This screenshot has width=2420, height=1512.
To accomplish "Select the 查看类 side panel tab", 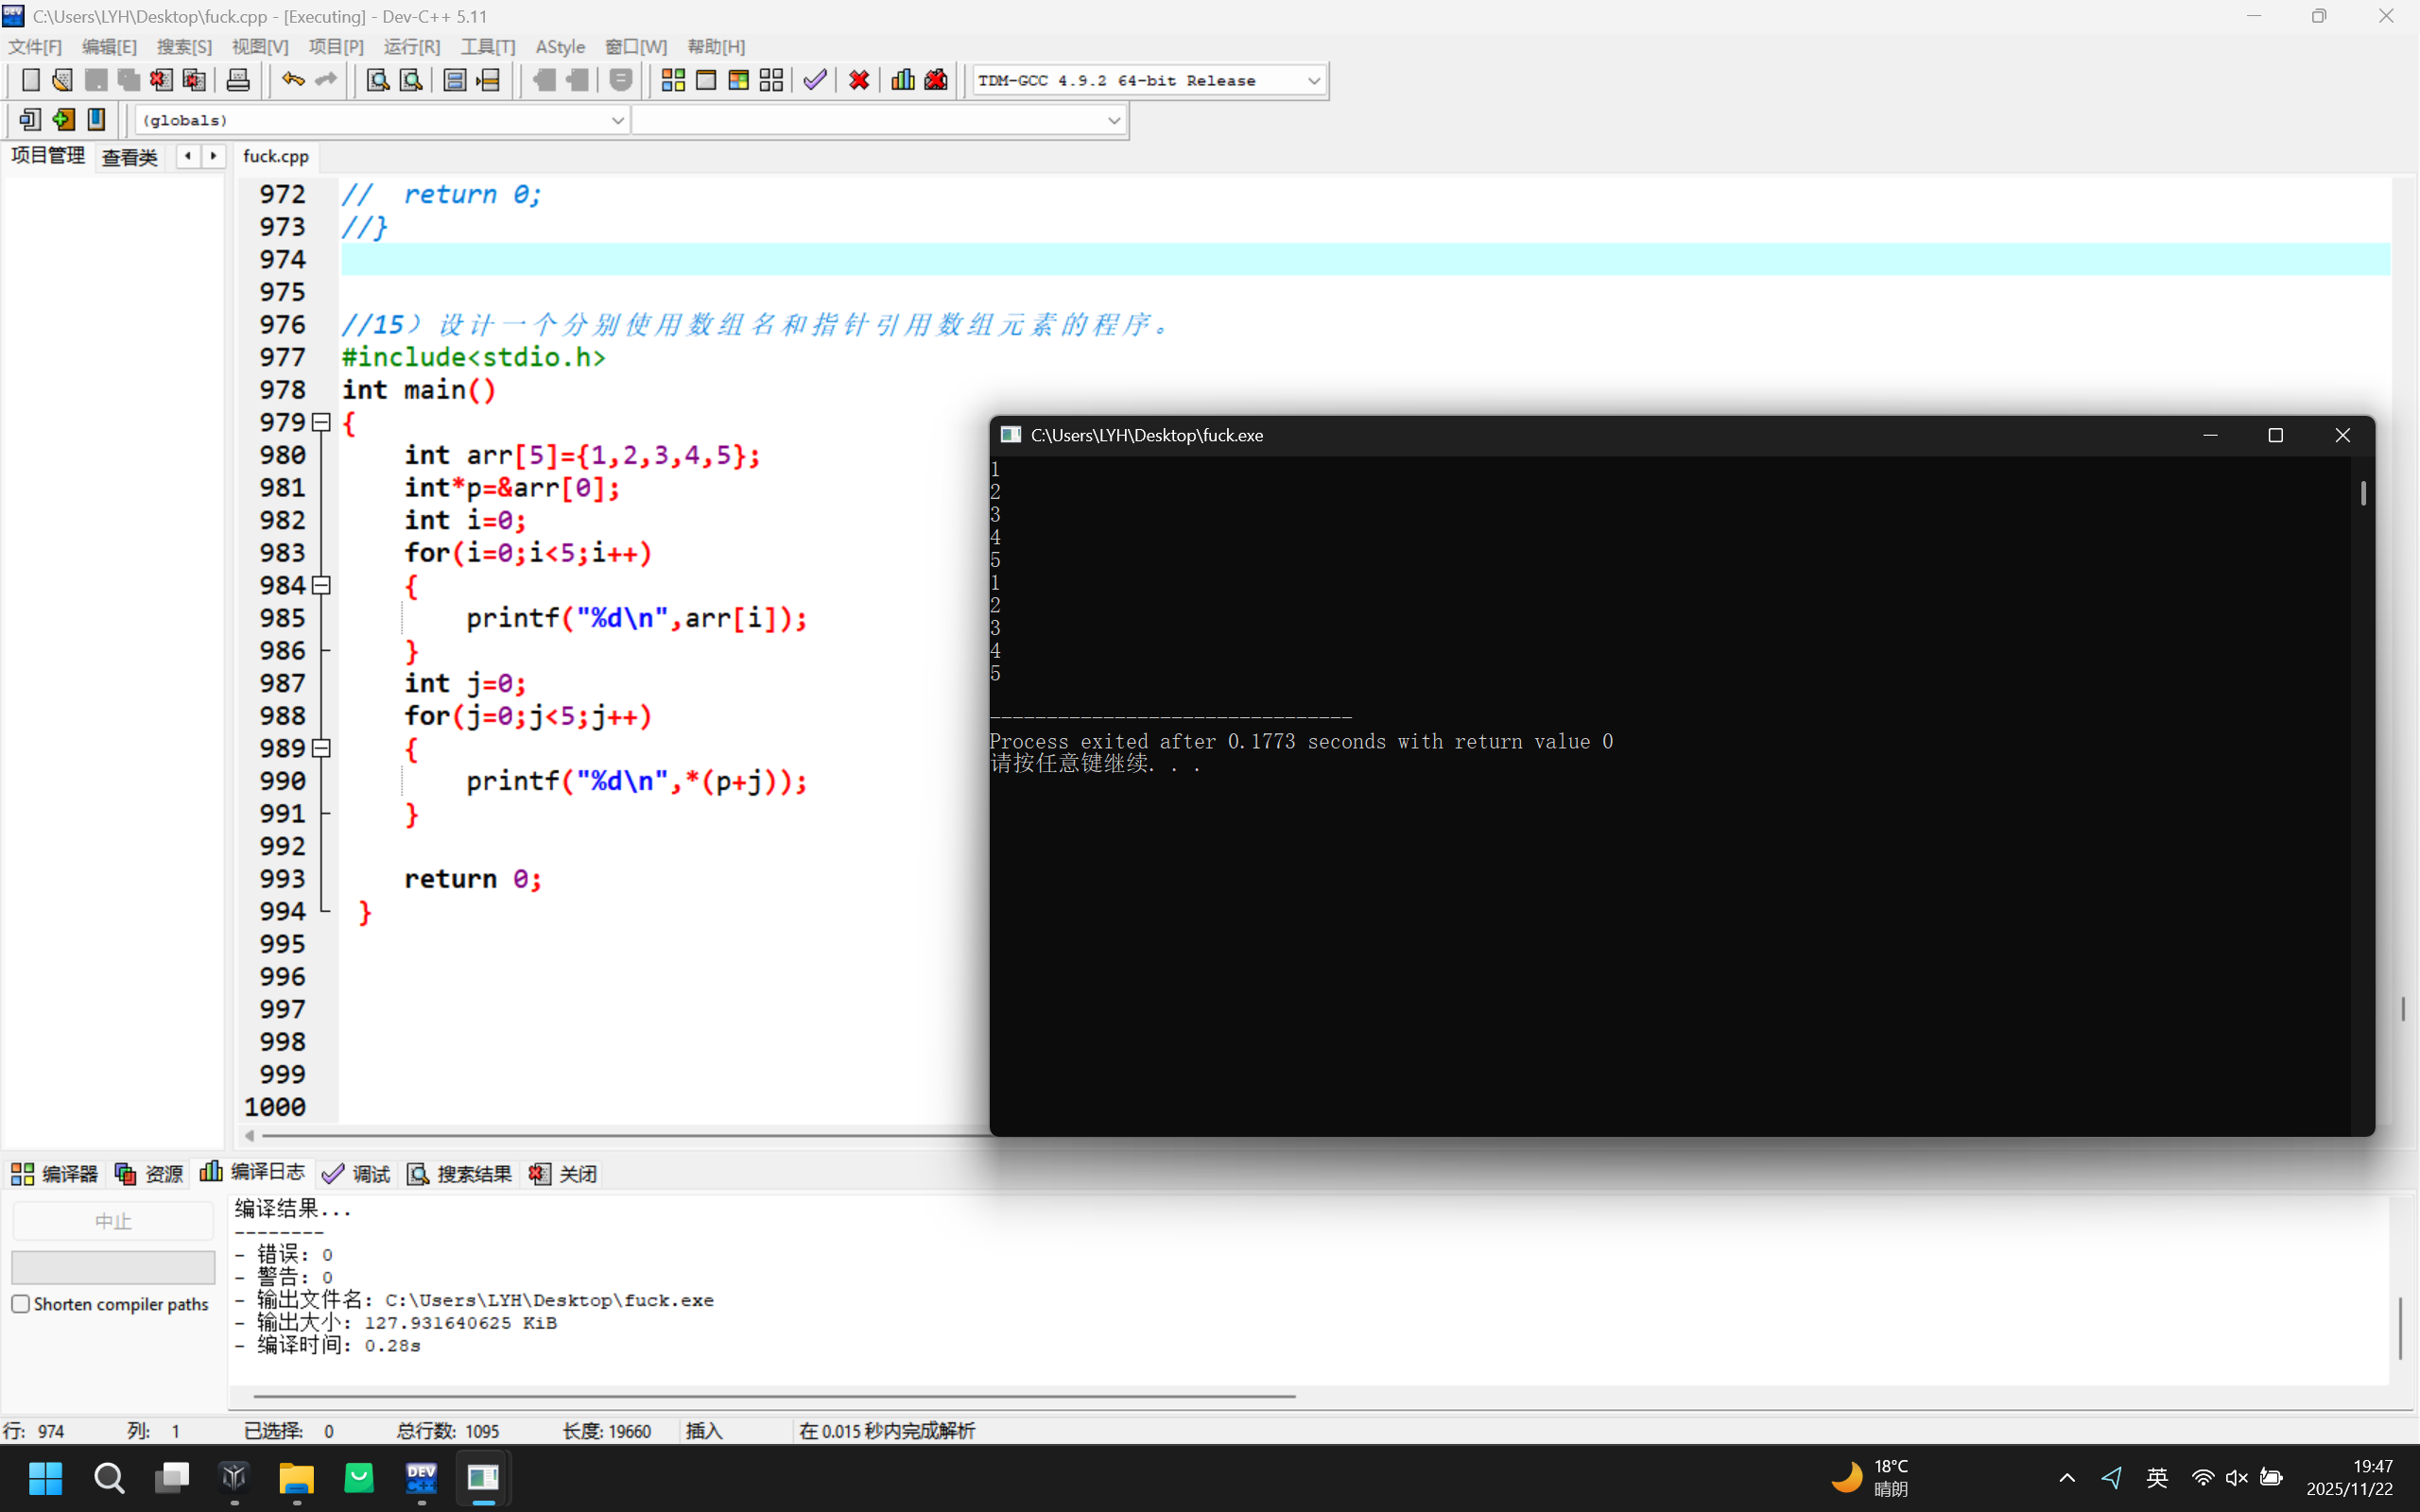I will tap(130, 157).
